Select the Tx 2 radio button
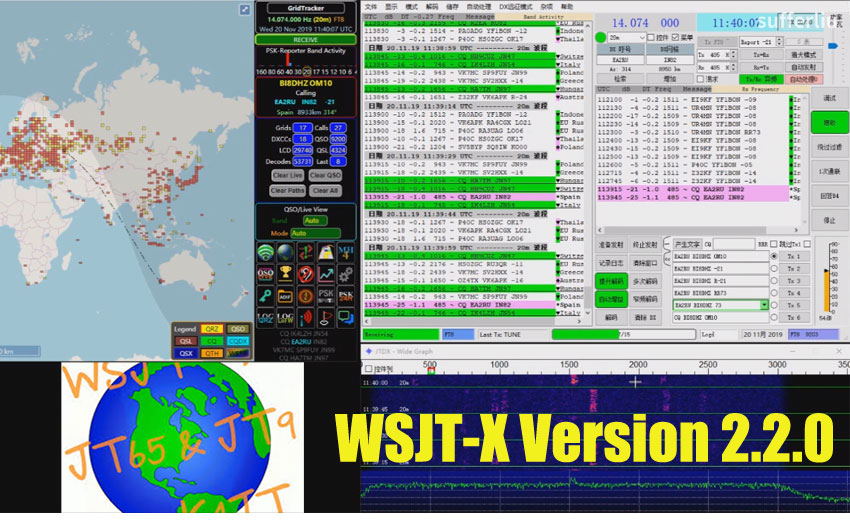This screenshot has width=850, height=525. [774, 268]
